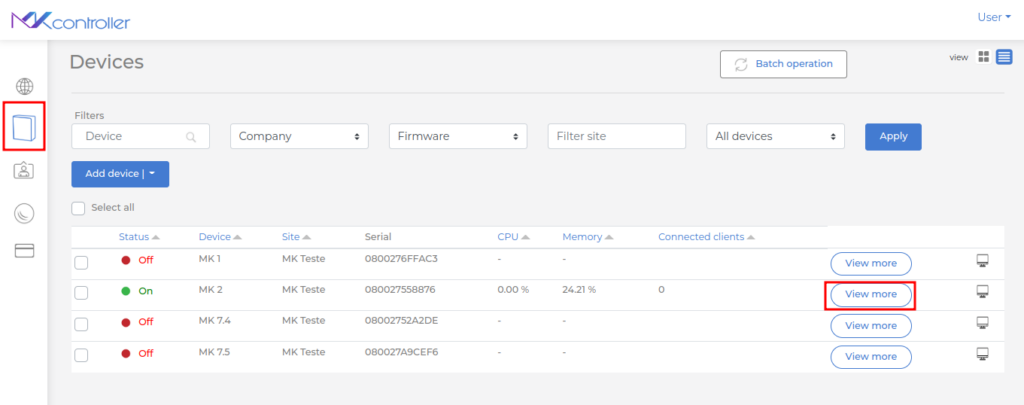The width and height of the screenshot is (1024, 405).
Task: Select the MK 7.5 row checkbox
Action: pyautogui.click(x=82, y=355)
